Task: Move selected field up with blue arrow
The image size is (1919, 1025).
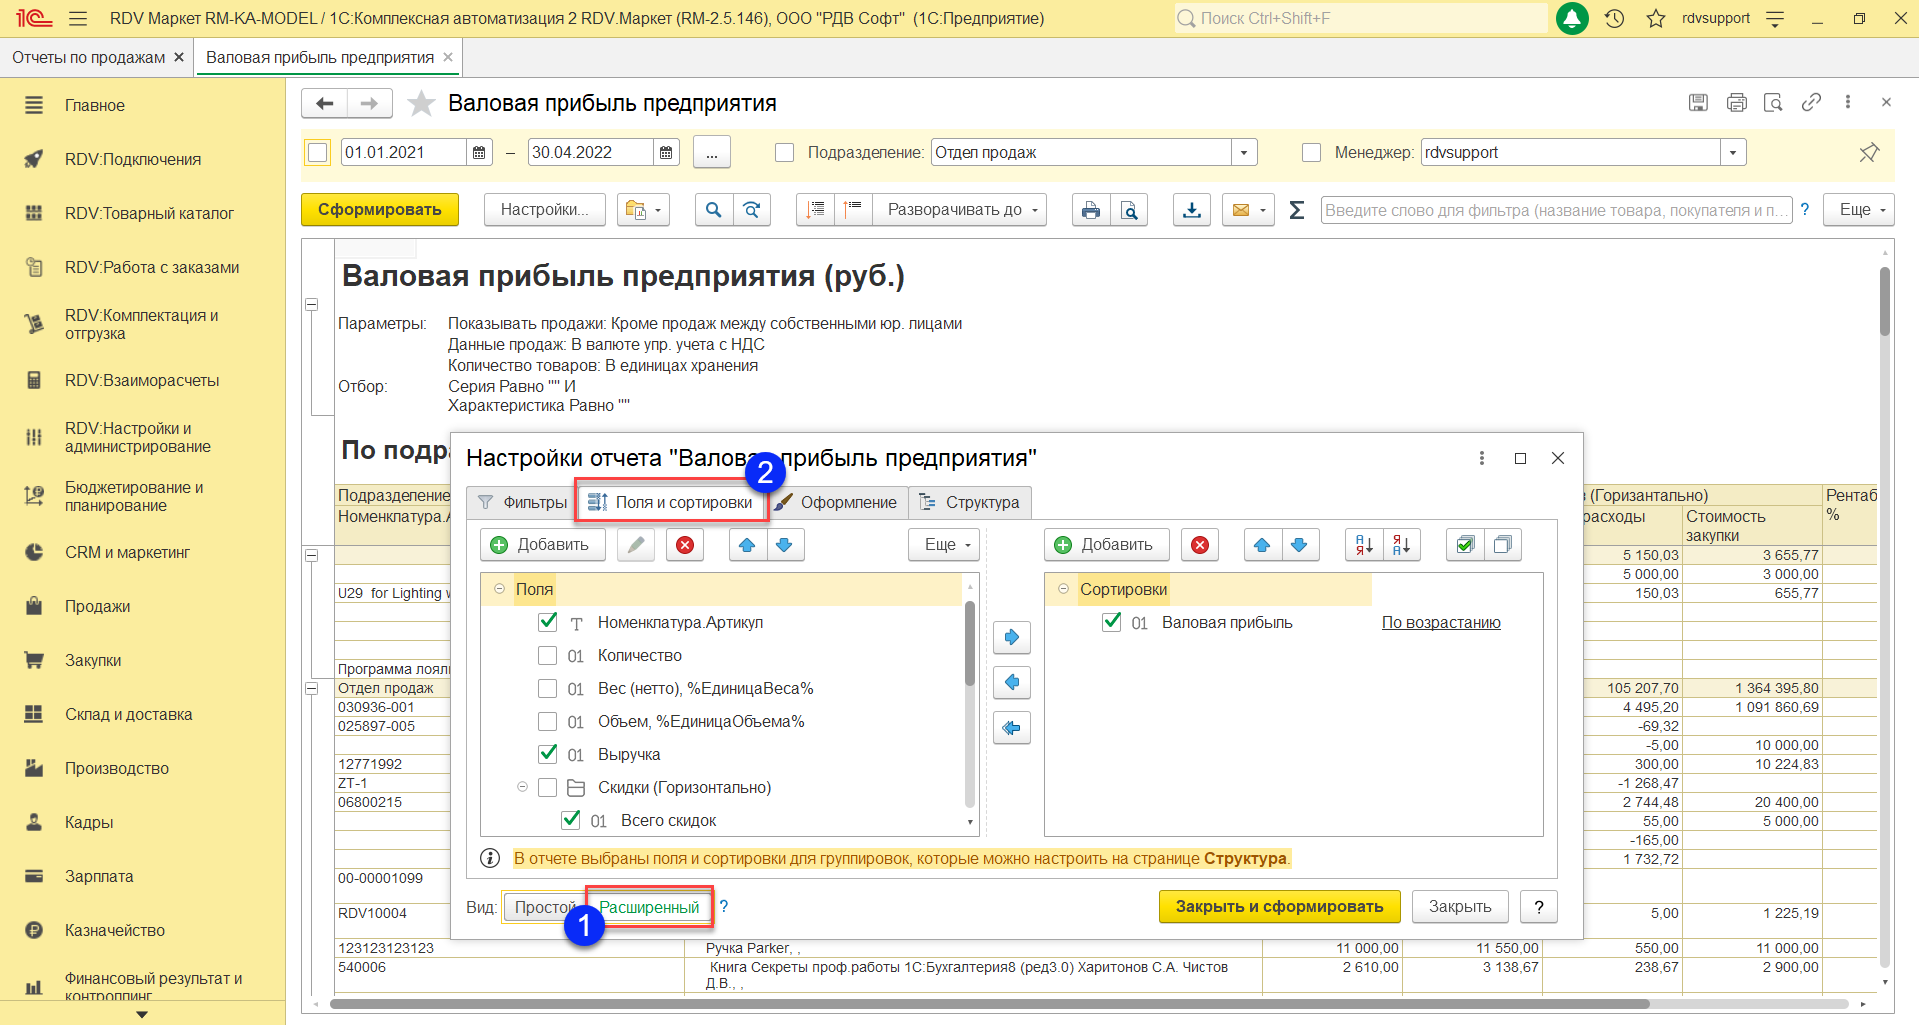Action: click(747, 545)
